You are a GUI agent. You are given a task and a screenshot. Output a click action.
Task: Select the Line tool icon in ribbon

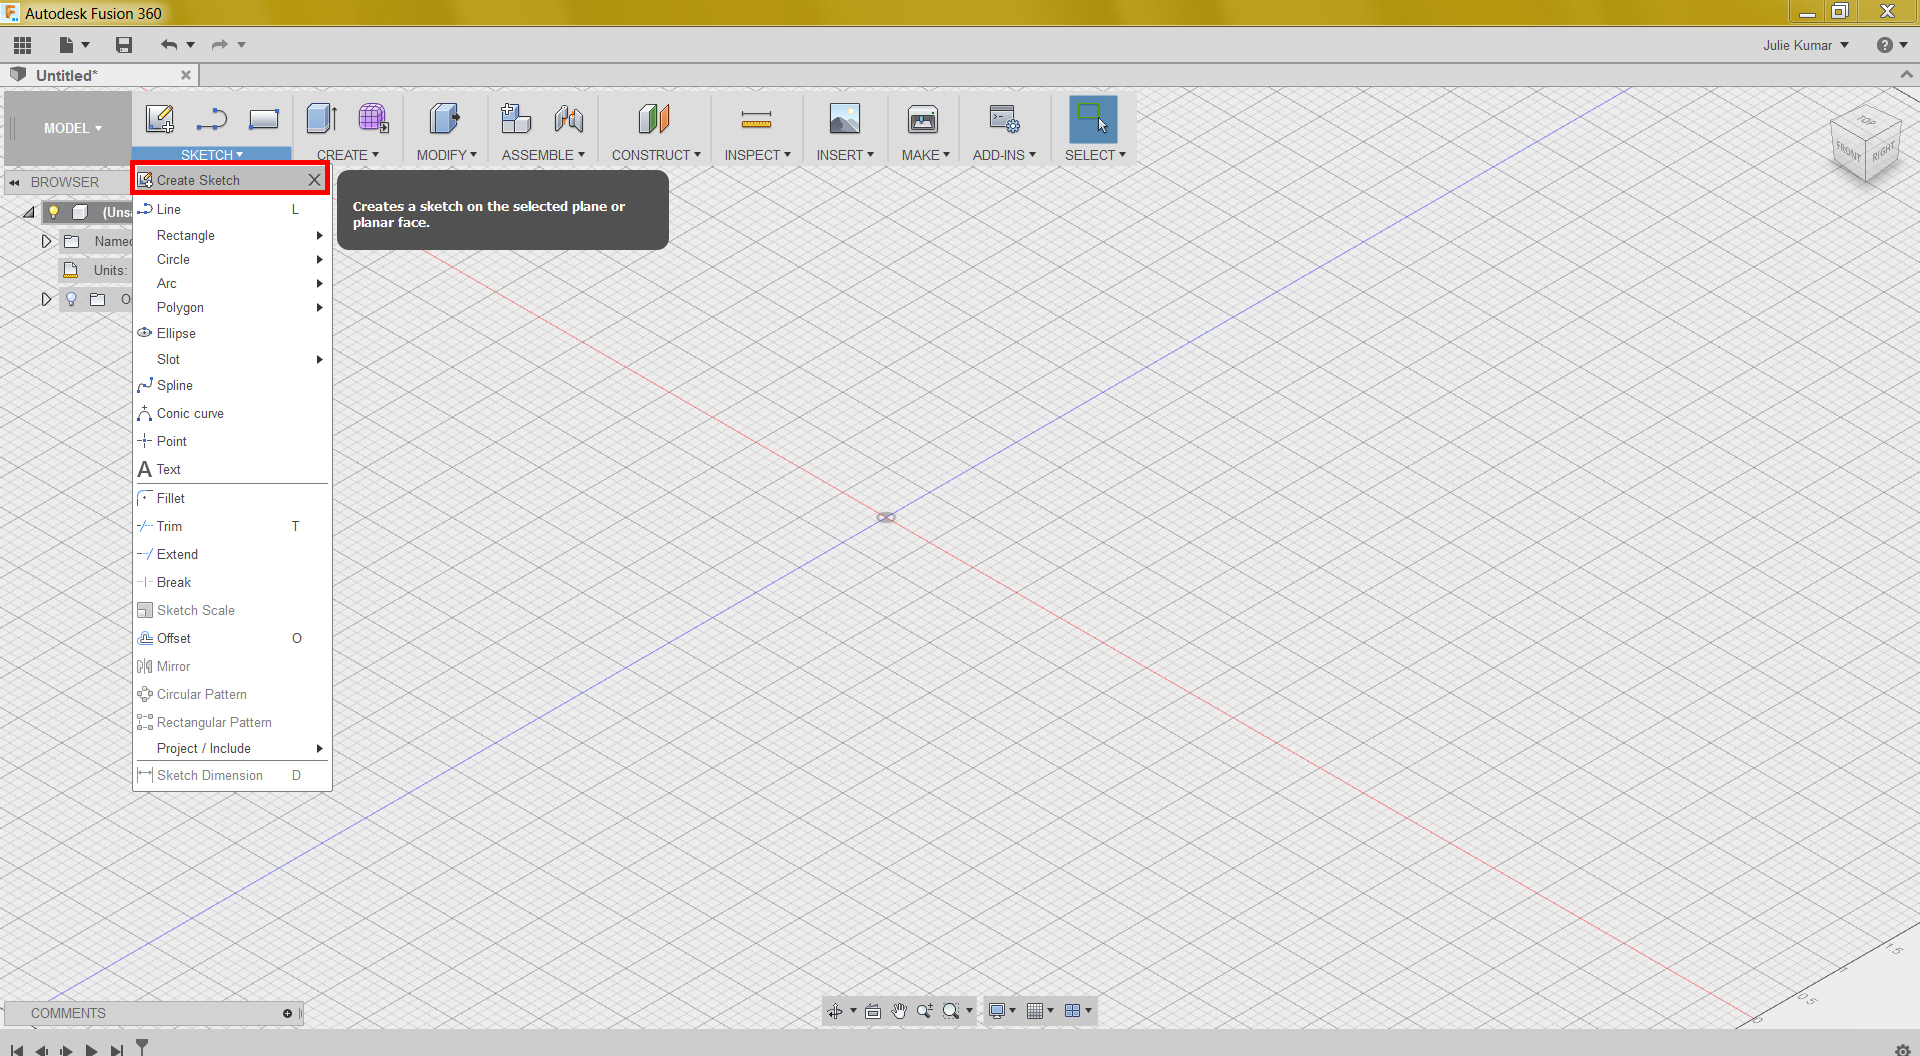tap(212, 119)
